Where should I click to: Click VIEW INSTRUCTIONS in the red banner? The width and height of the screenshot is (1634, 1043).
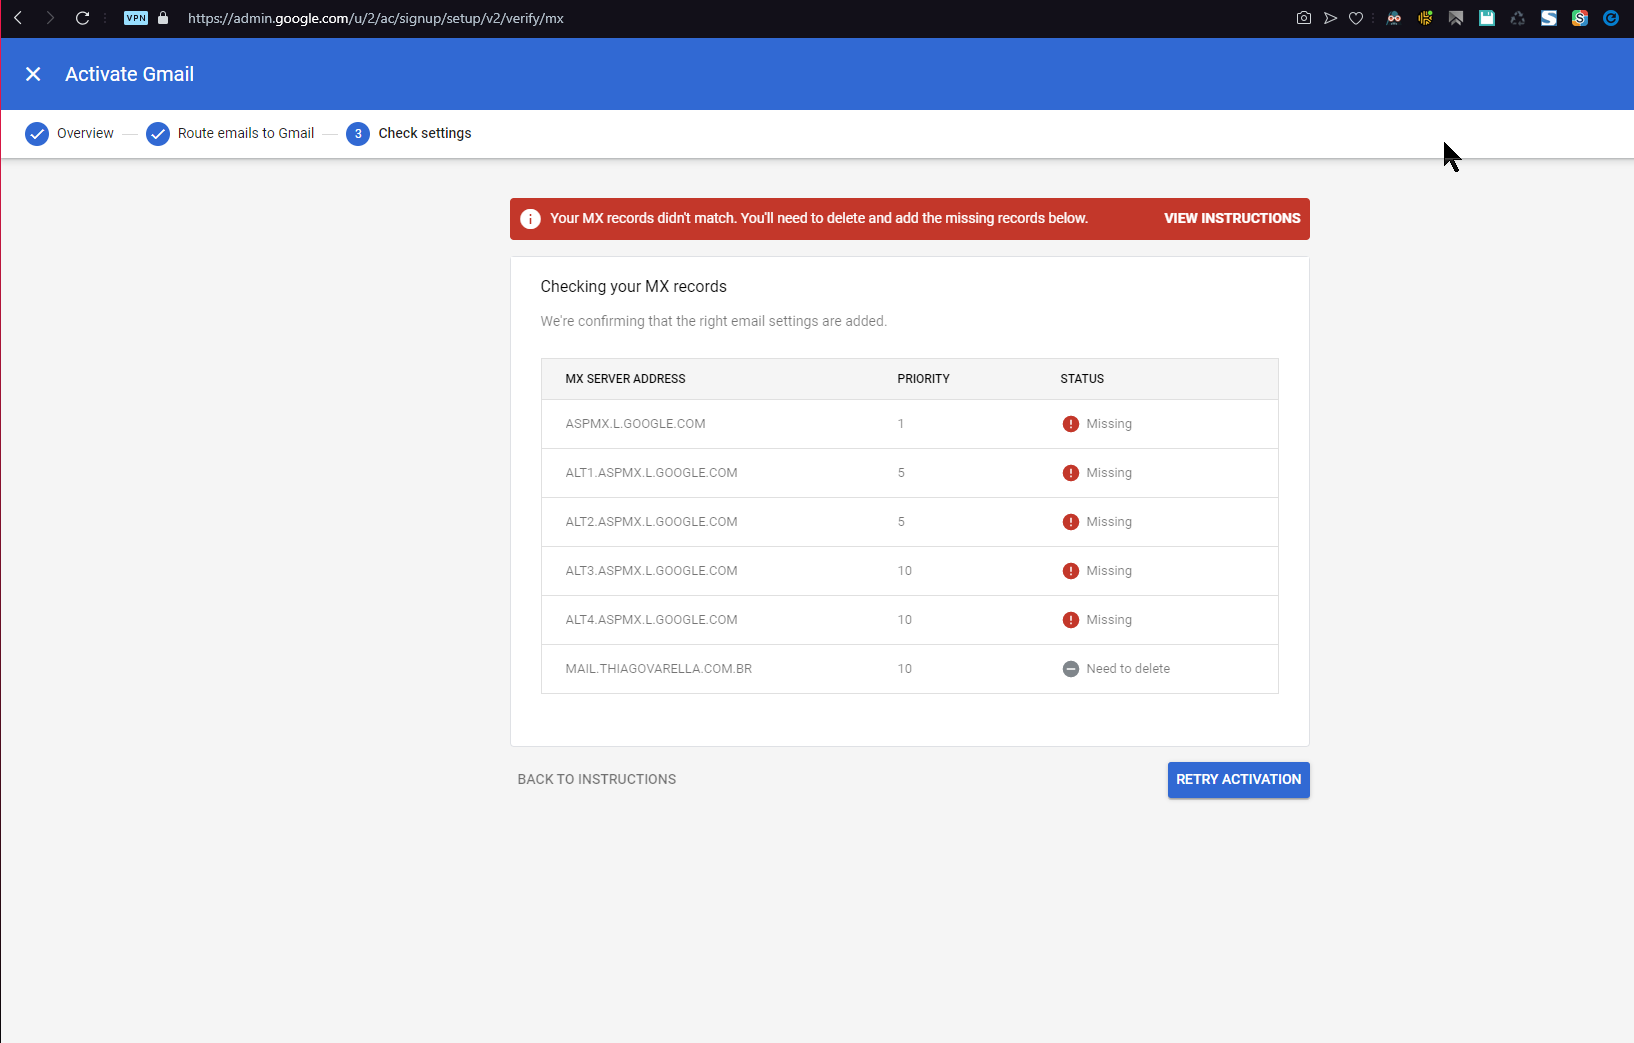1232,219
